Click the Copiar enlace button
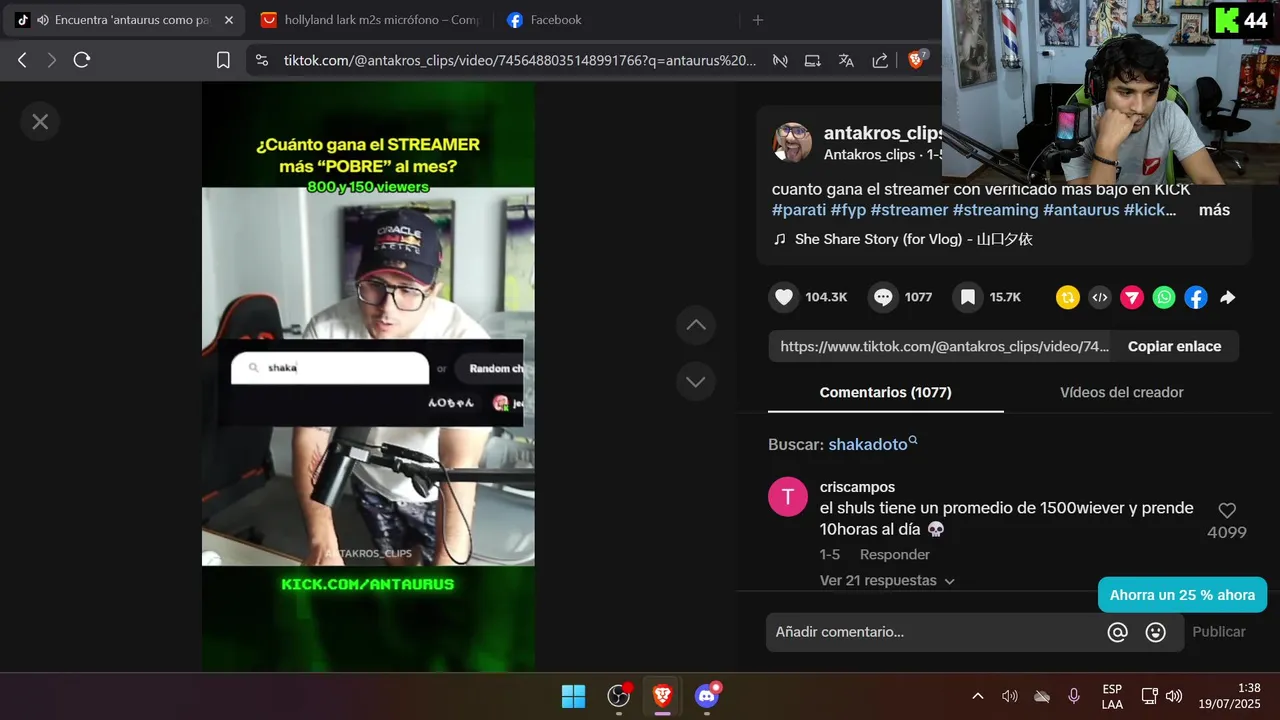 (1174, 346)
